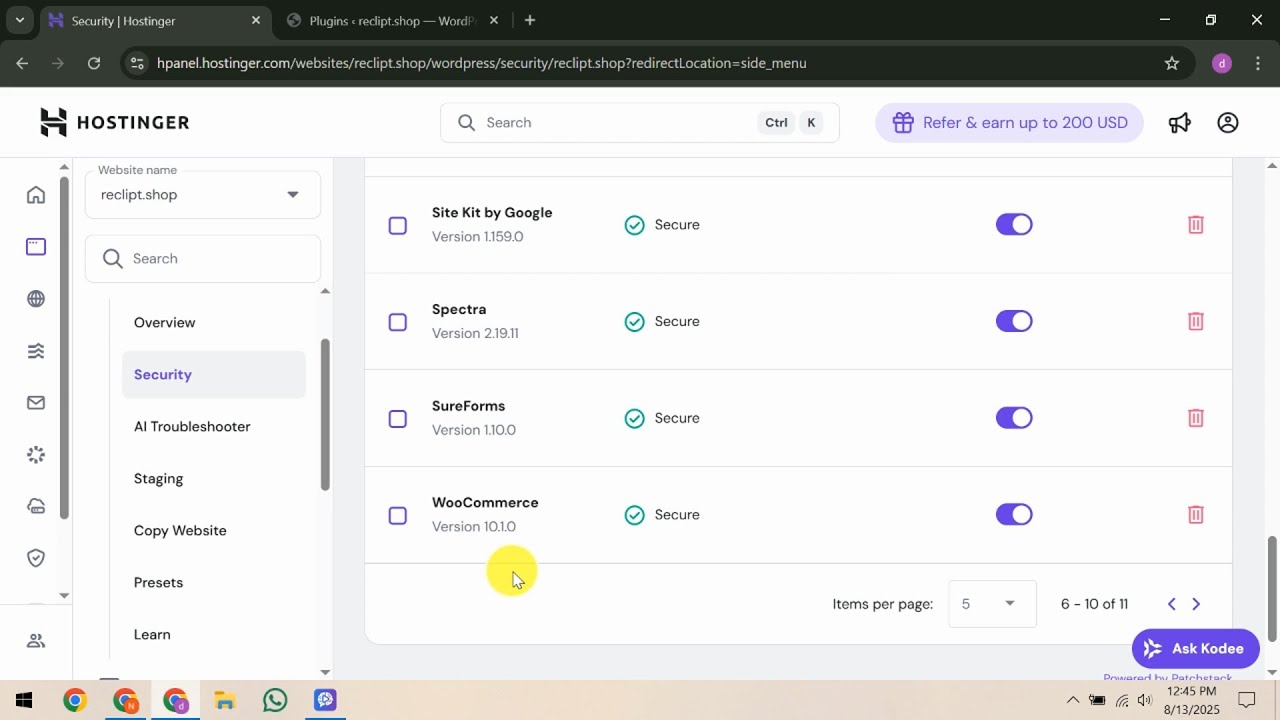Bookmark this page with star icon
This screenshot has width=1280, height=720.
point(1172,63)
